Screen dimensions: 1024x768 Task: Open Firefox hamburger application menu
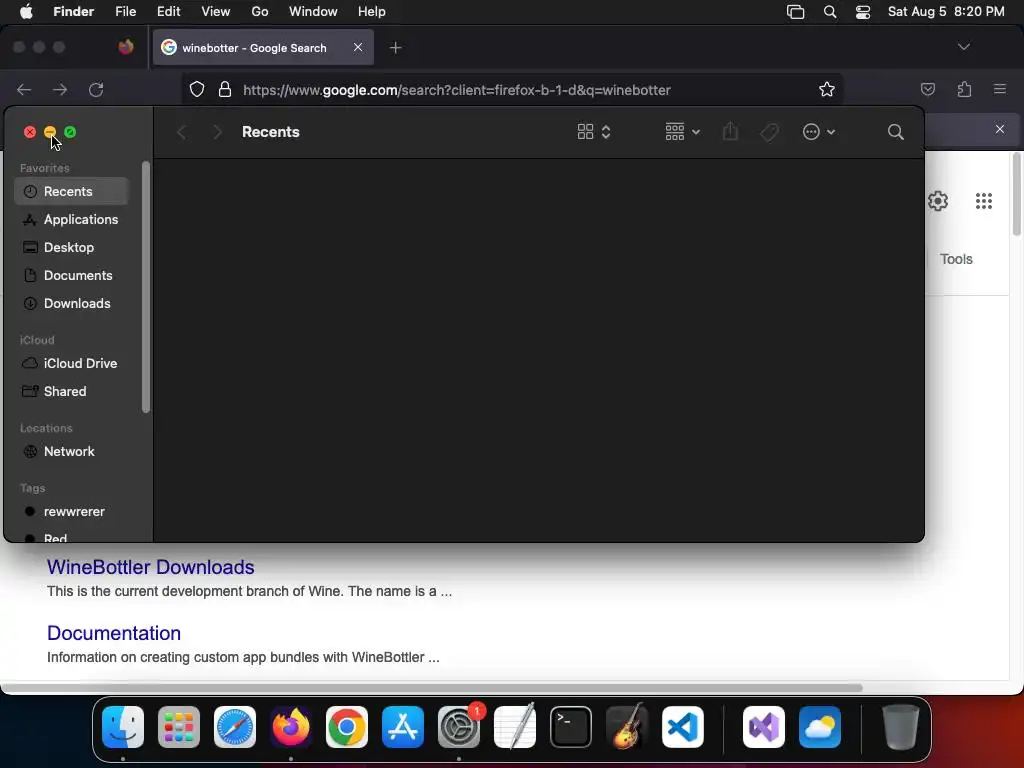(1000, 89)
